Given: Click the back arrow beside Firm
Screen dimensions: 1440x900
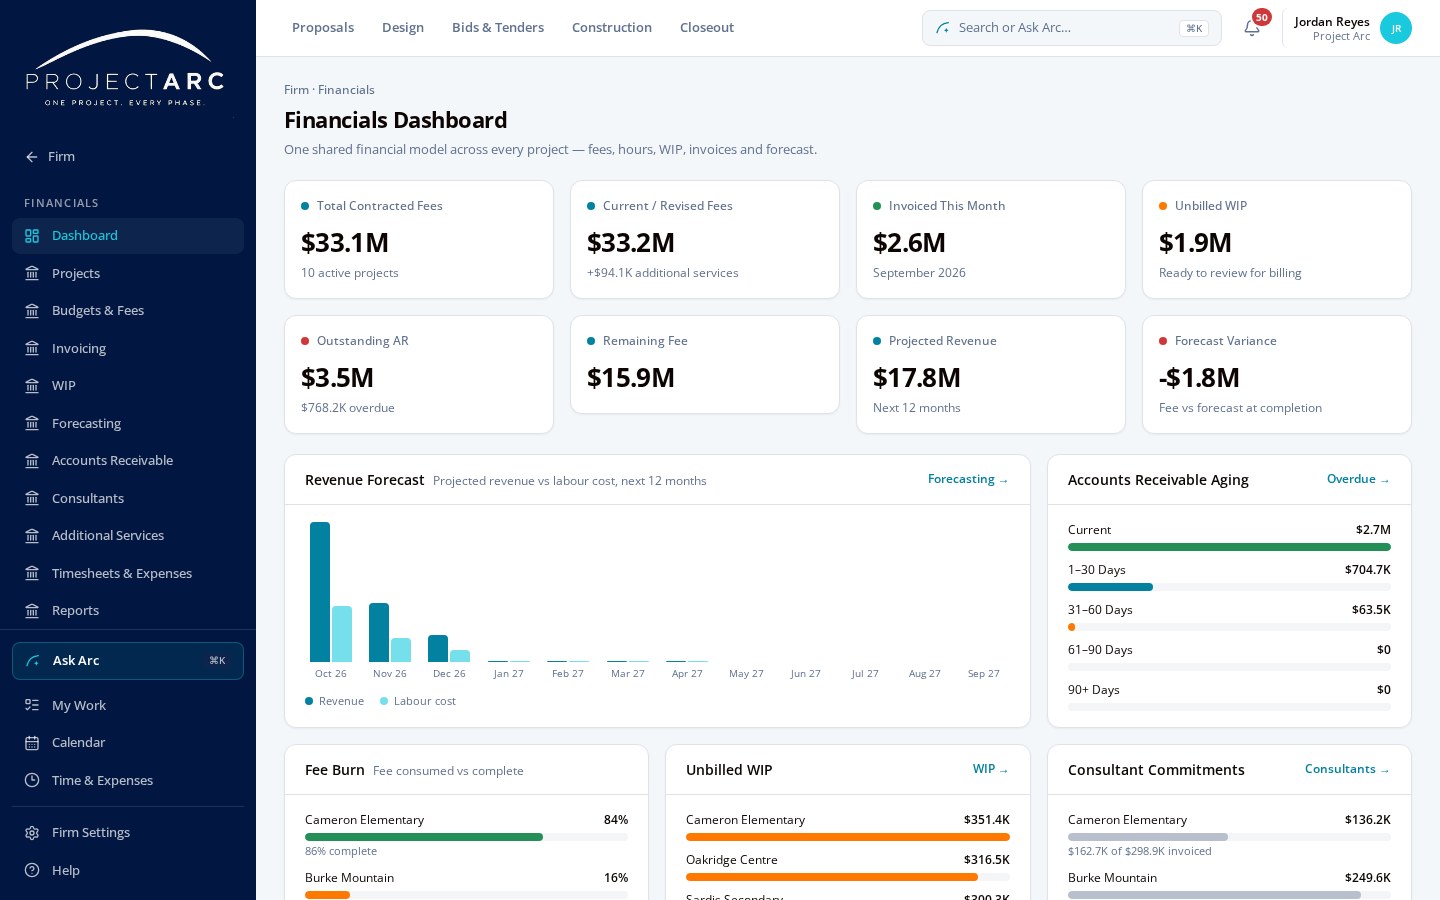Looking at the screenshot, I should [x=32, y=157].
